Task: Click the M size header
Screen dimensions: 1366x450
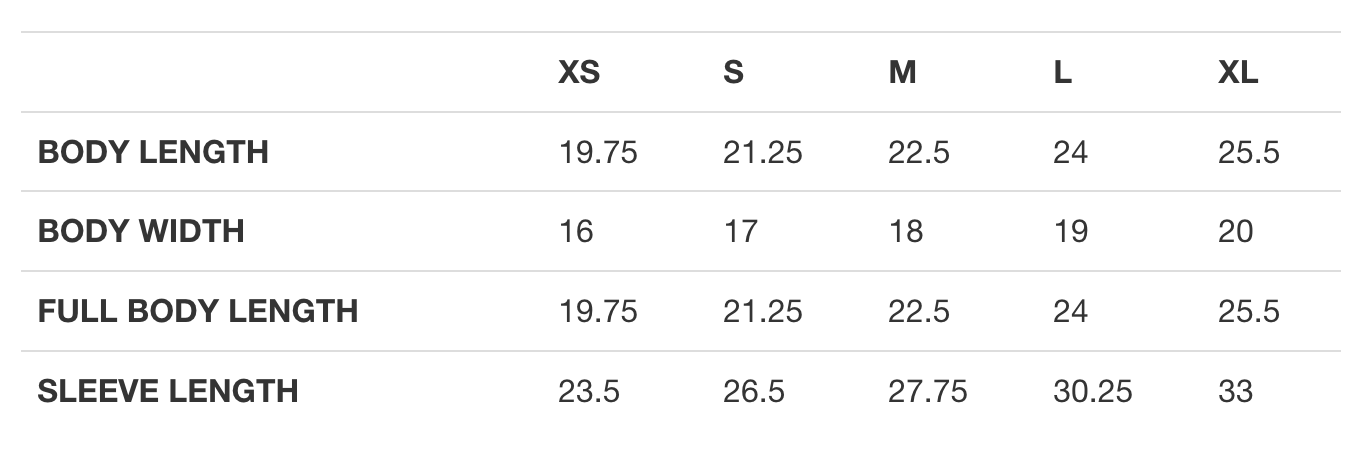Action: (902, 73)
